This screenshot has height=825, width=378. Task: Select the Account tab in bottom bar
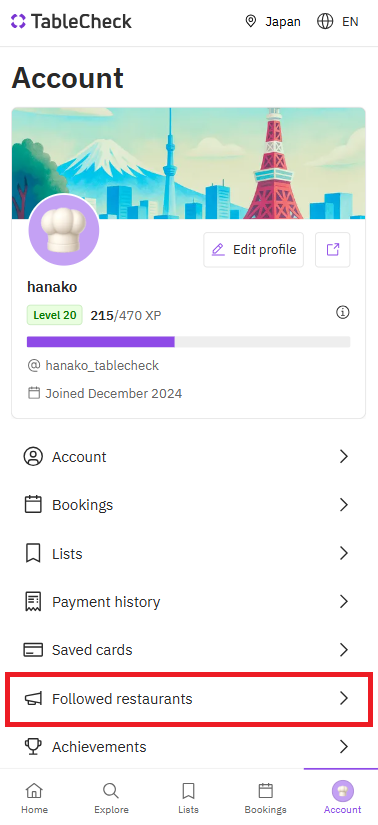click(x=342, y=797)
